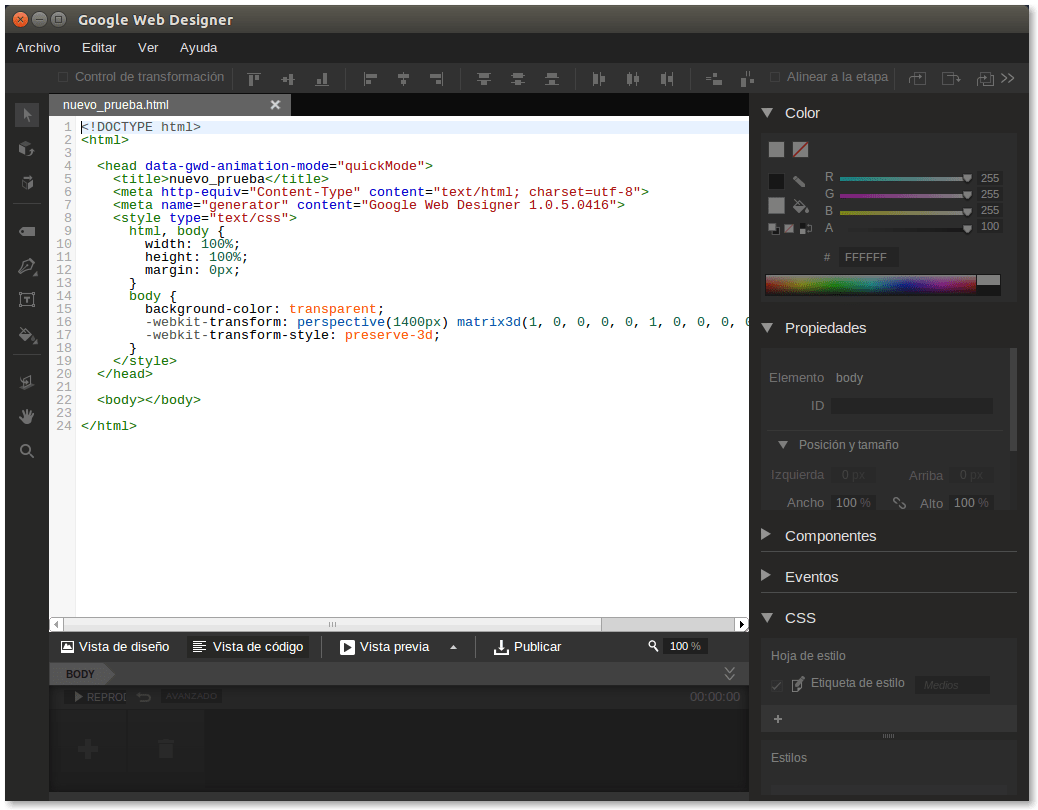
Task: Click the trash delete icon in timeline
Action: tap(166, 748)
